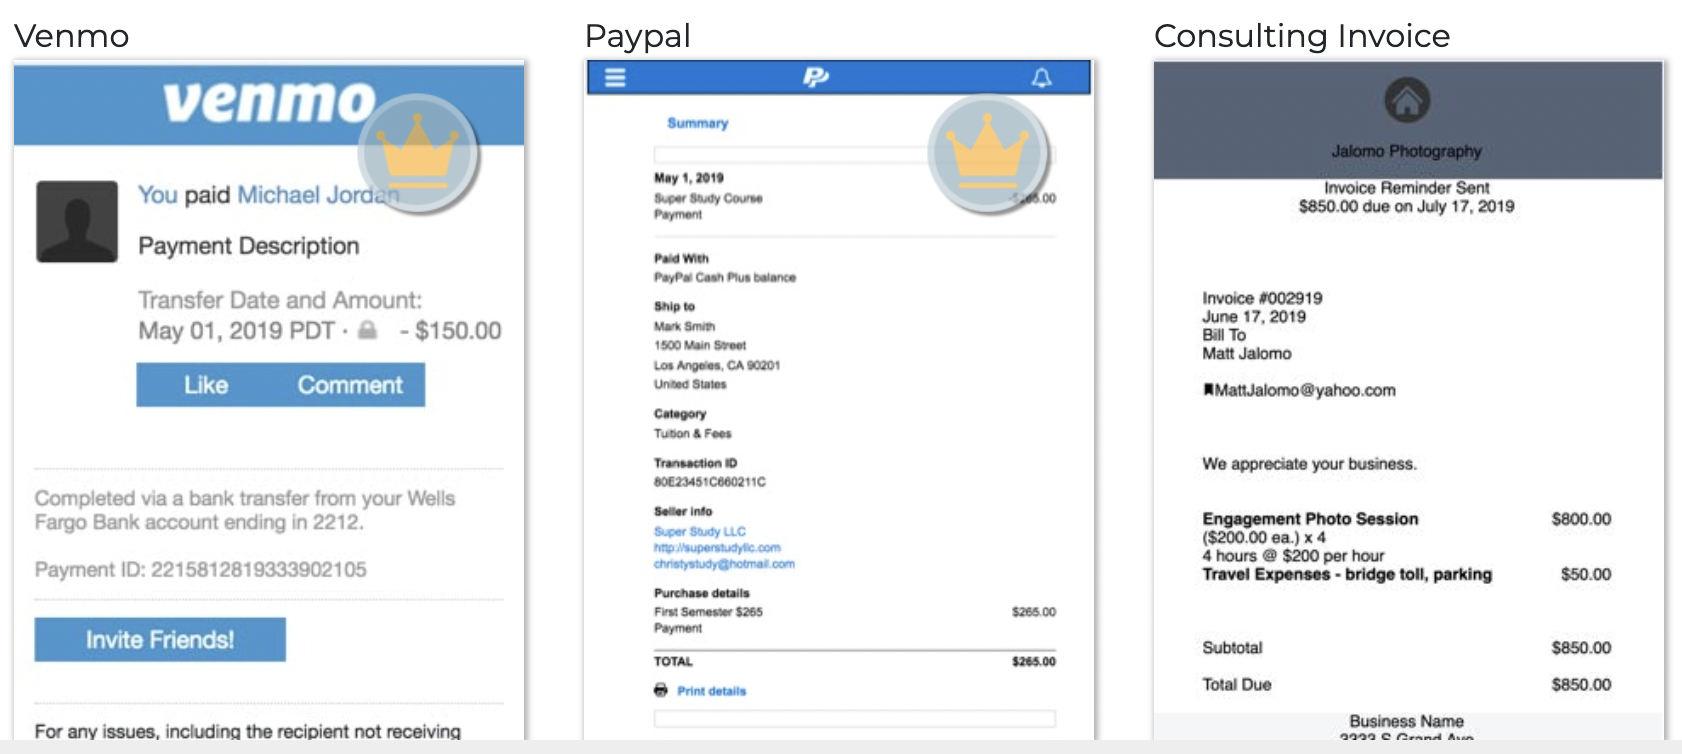This screenshot has height=754, width=1682.
Task: Click the Mark Smith ship-to name
Action: point(685,327)
